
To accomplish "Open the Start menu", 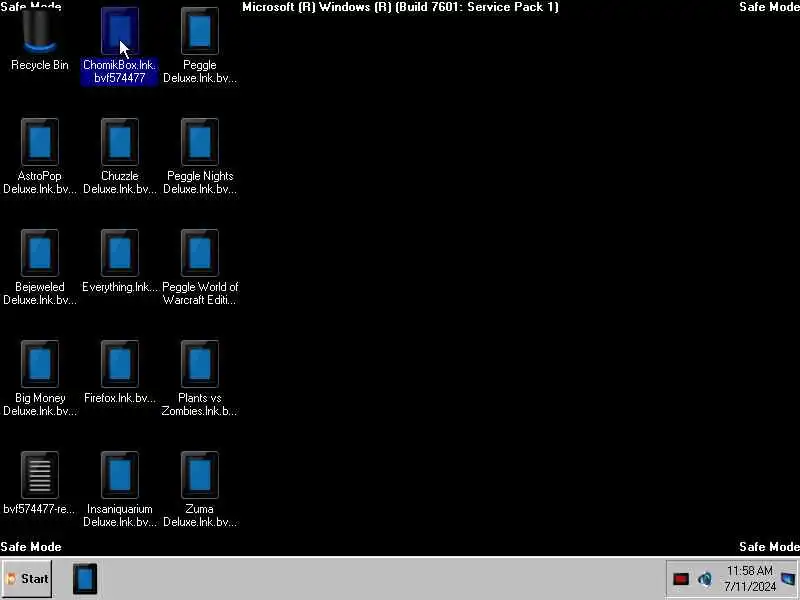I will point(27,579).
